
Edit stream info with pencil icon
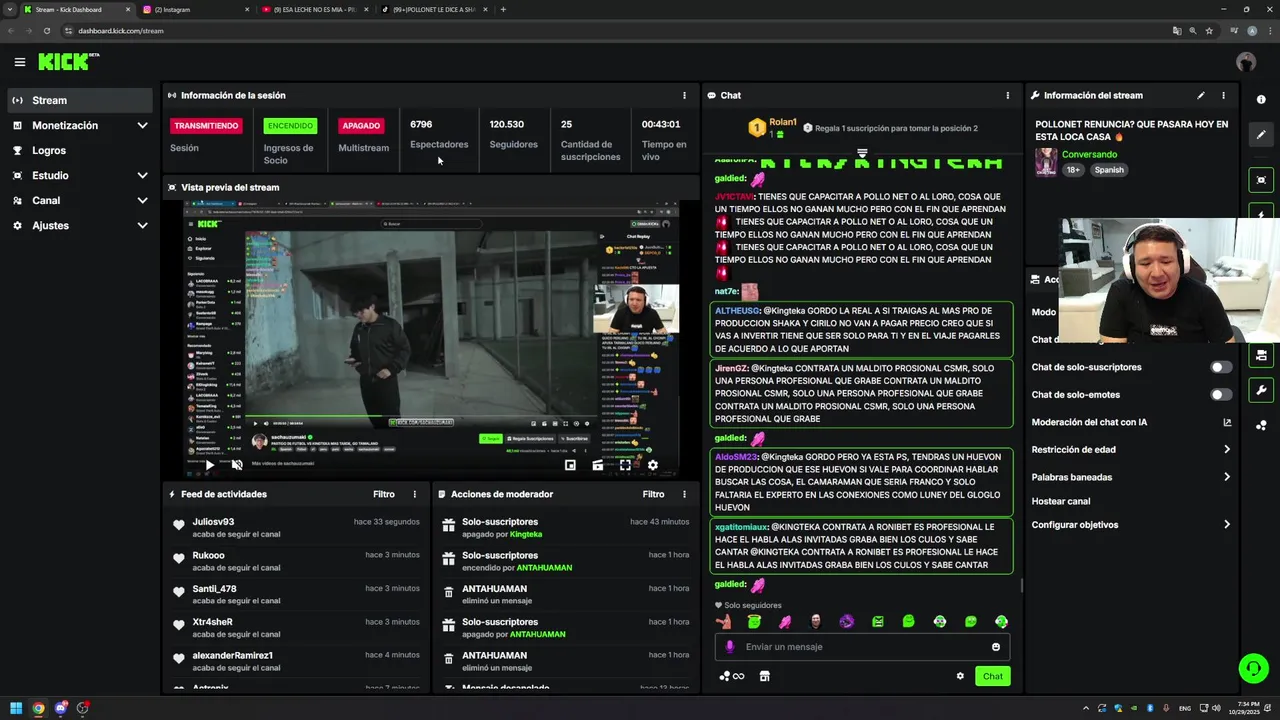[x=1200, y=96]
